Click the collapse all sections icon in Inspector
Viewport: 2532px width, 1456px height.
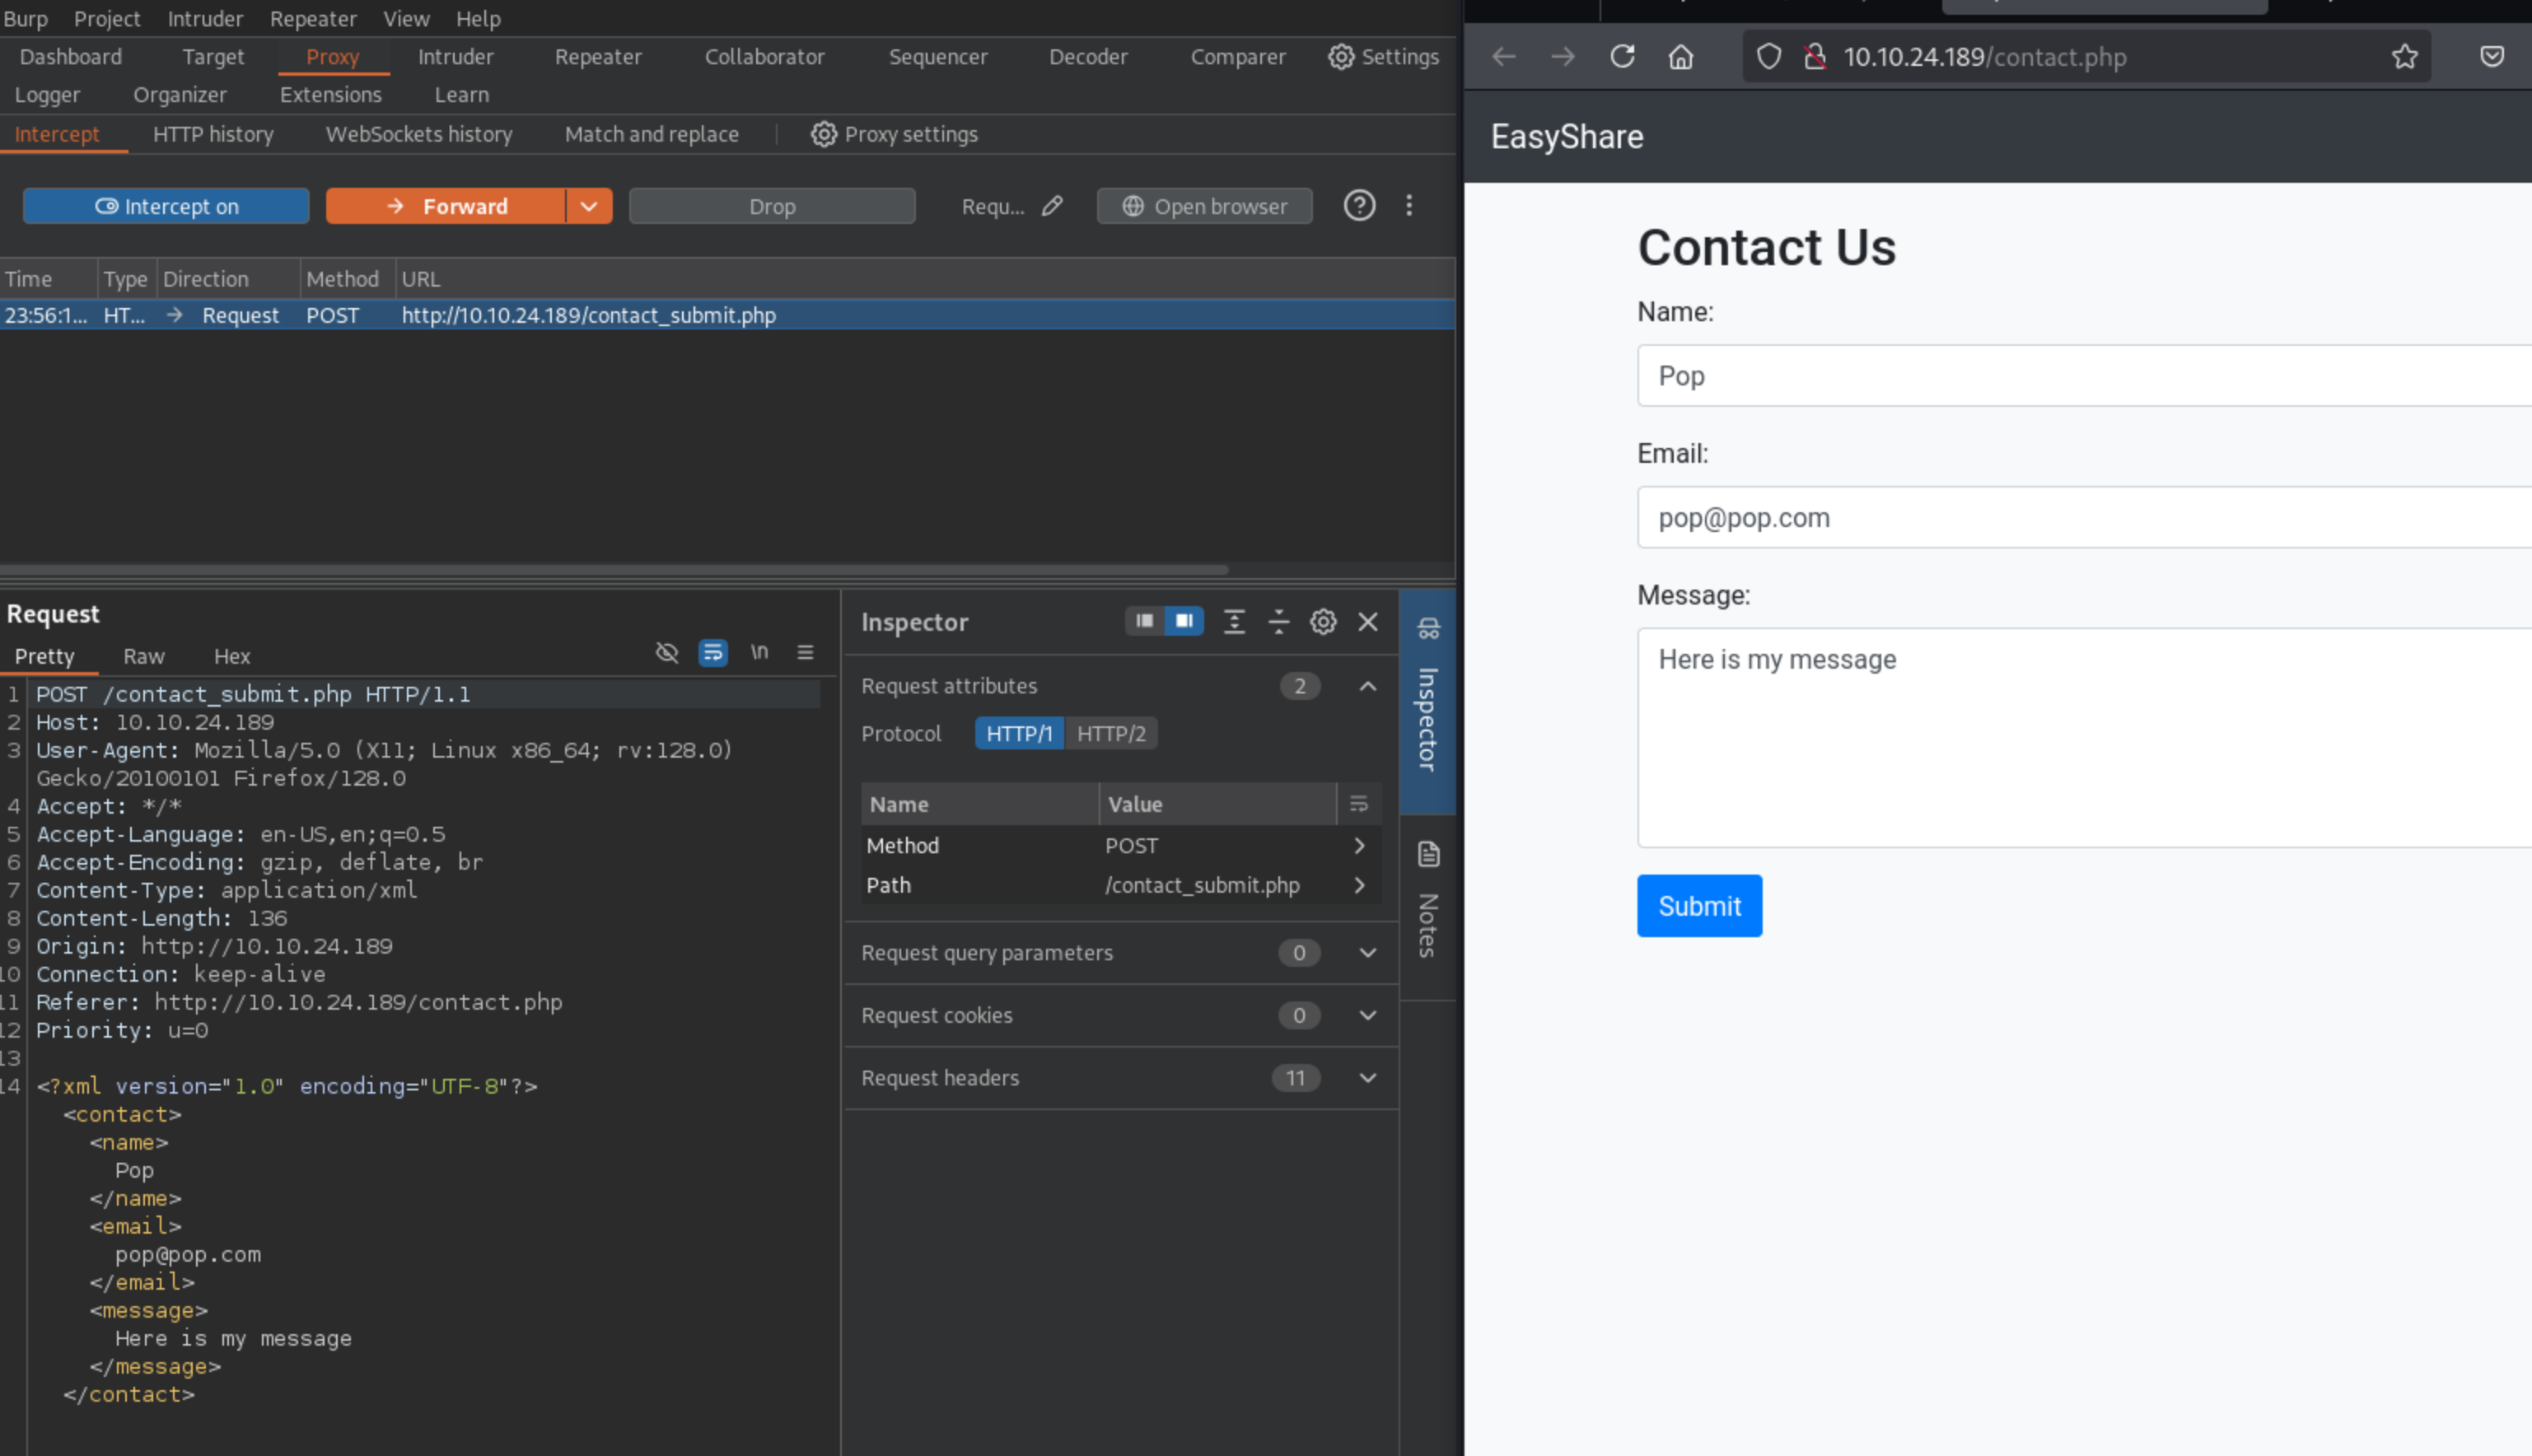[x=1278, y=622]
